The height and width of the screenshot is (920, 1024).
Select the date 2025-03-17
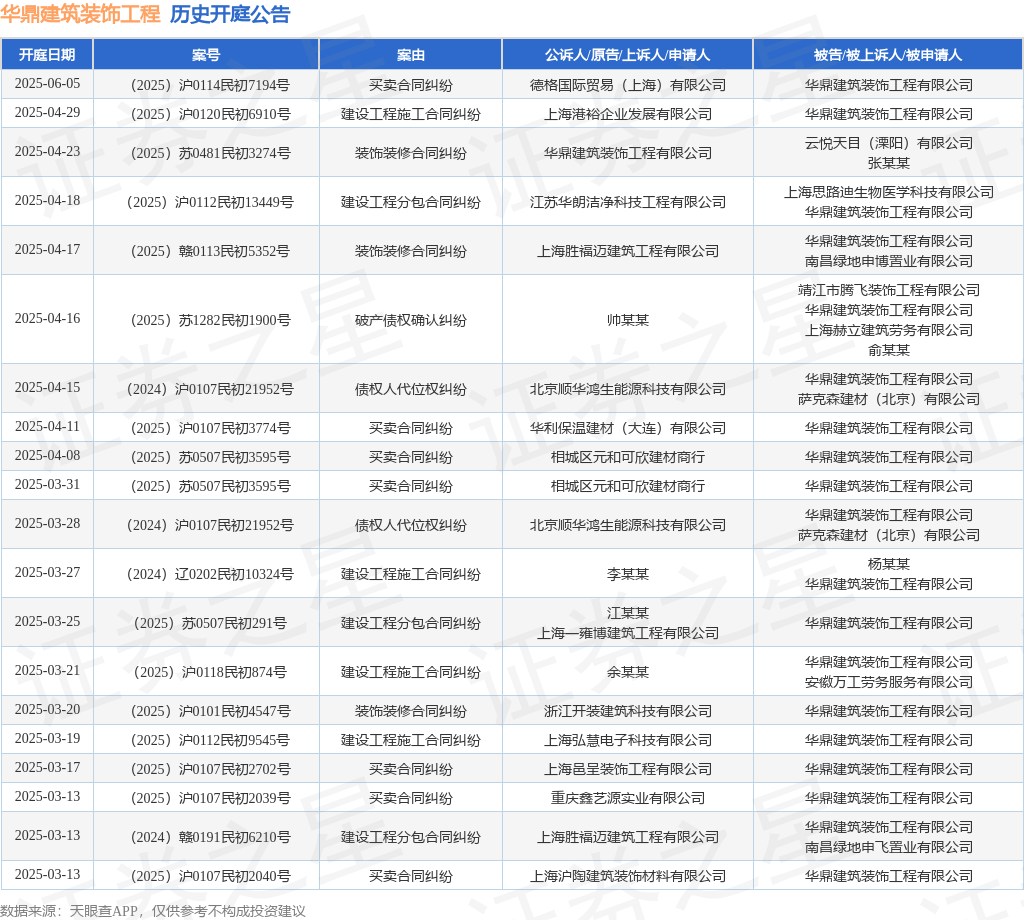pos(47,768)
